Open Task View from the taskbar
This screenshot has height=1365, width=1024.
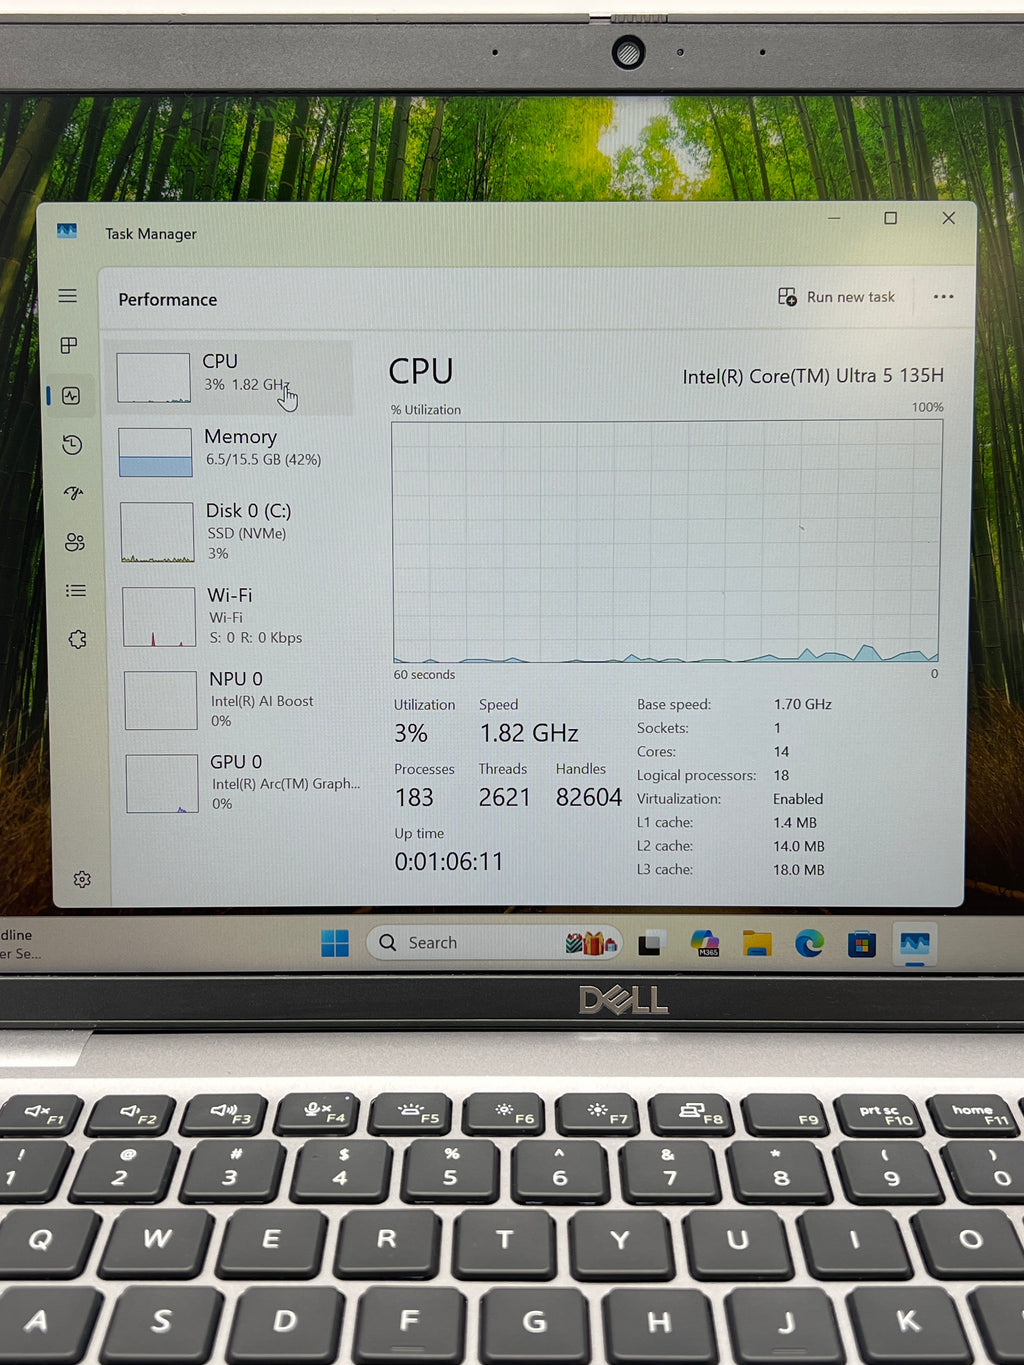(x=652, y=943)
